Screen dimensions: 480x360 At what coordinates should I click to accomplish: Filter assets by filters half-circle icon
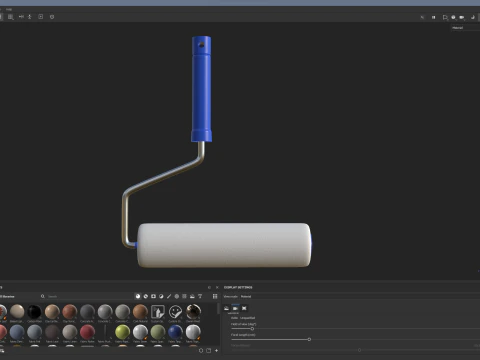pos(161,296)
